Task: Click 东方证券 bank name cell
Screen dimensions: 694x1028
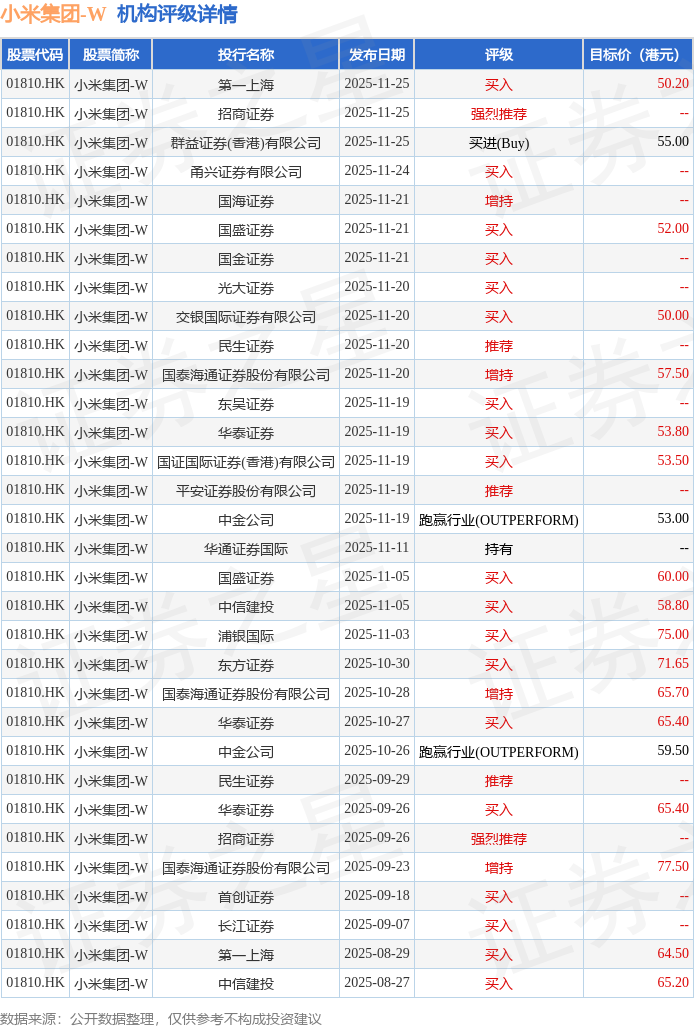Action: (x=246, y=664)
